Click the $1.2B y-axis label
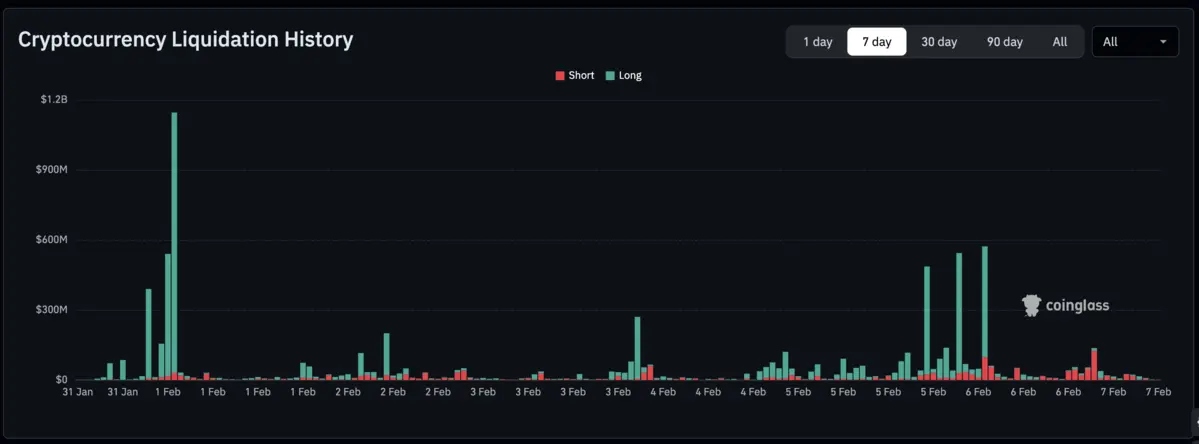The height and width of the screenshot is (444, 1199). [x=54, y=100]
